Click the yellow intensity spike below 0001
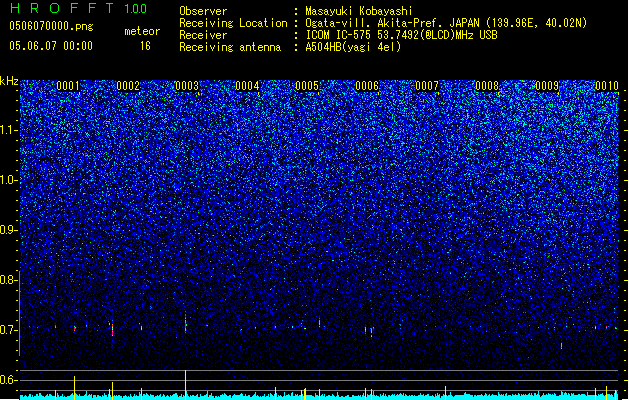This screenshot has width=629, height=400. [74, 388]
